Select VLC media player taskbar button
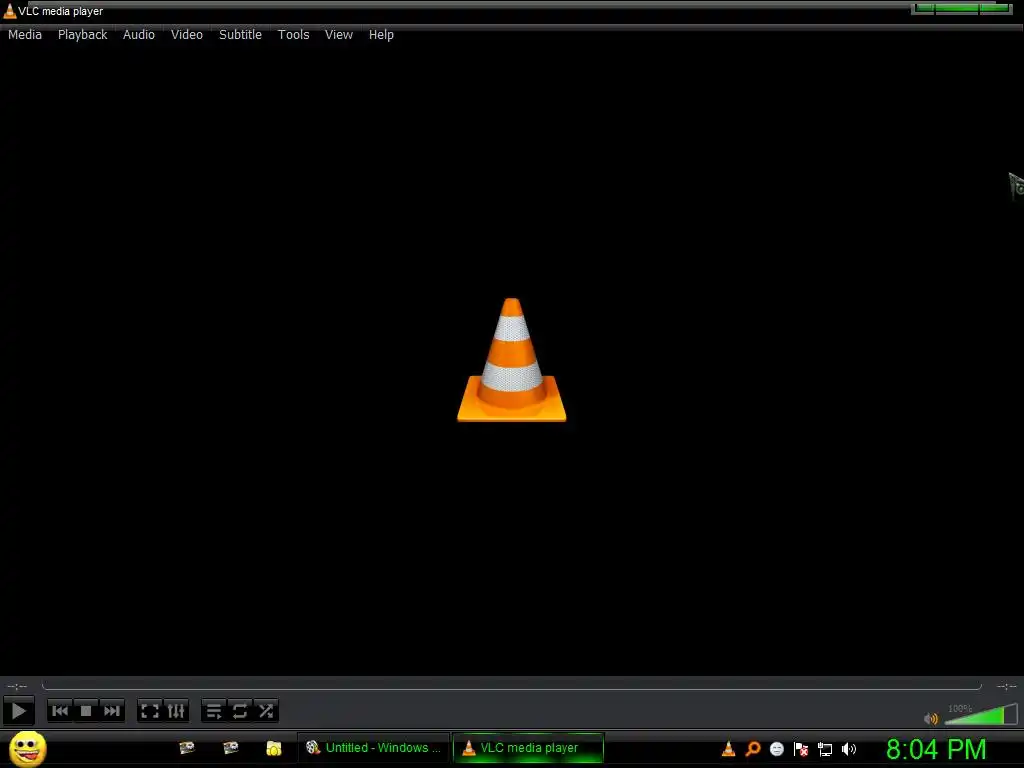Image resolution: width=1024 pixels, height=768 pixels. pos(528,748)
